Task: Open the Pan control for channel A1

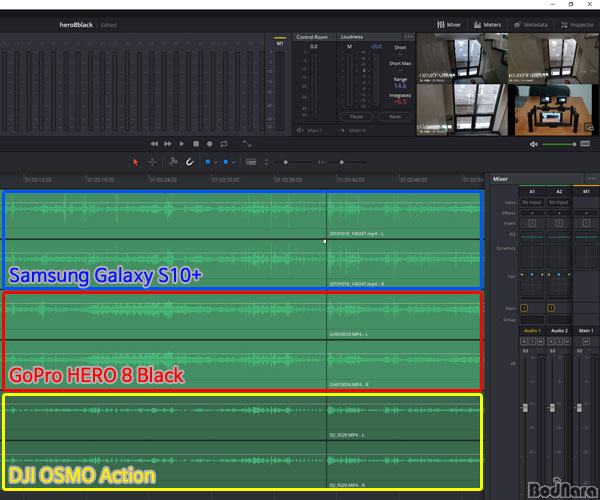Action: tap(532, 285)
